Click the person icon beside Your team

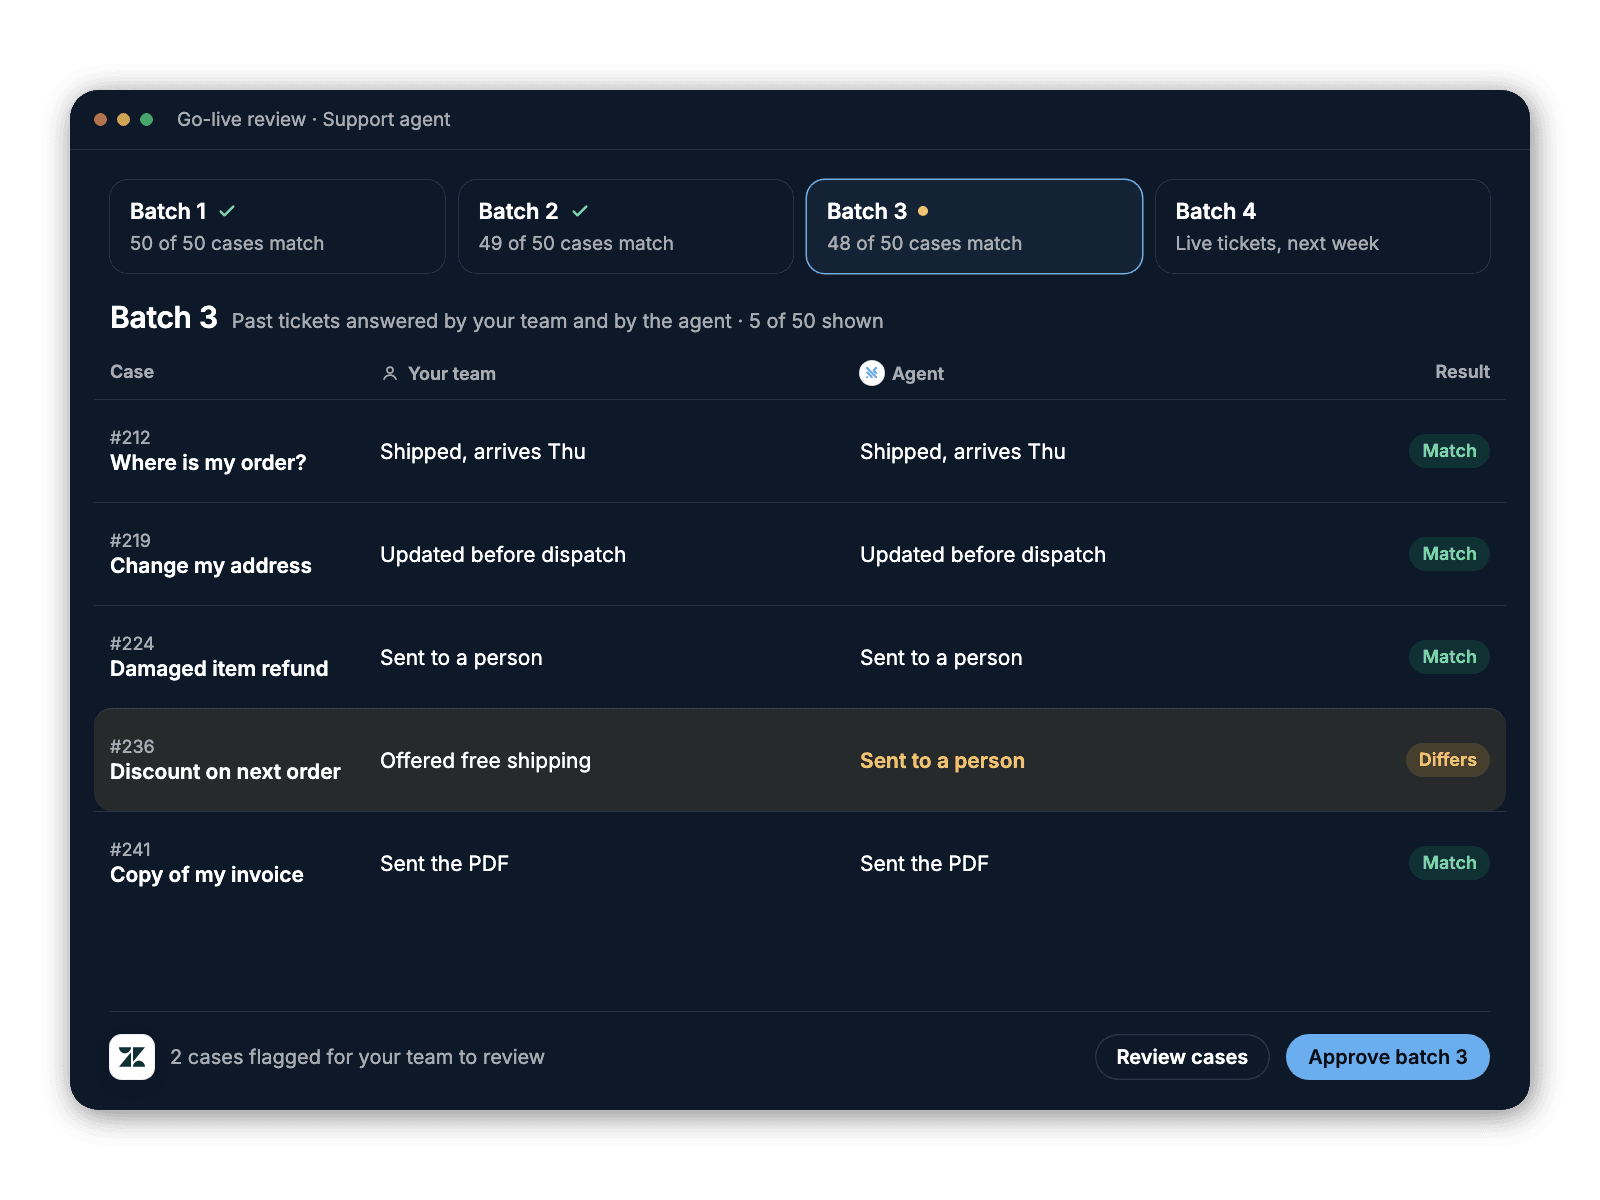[390, 373]
